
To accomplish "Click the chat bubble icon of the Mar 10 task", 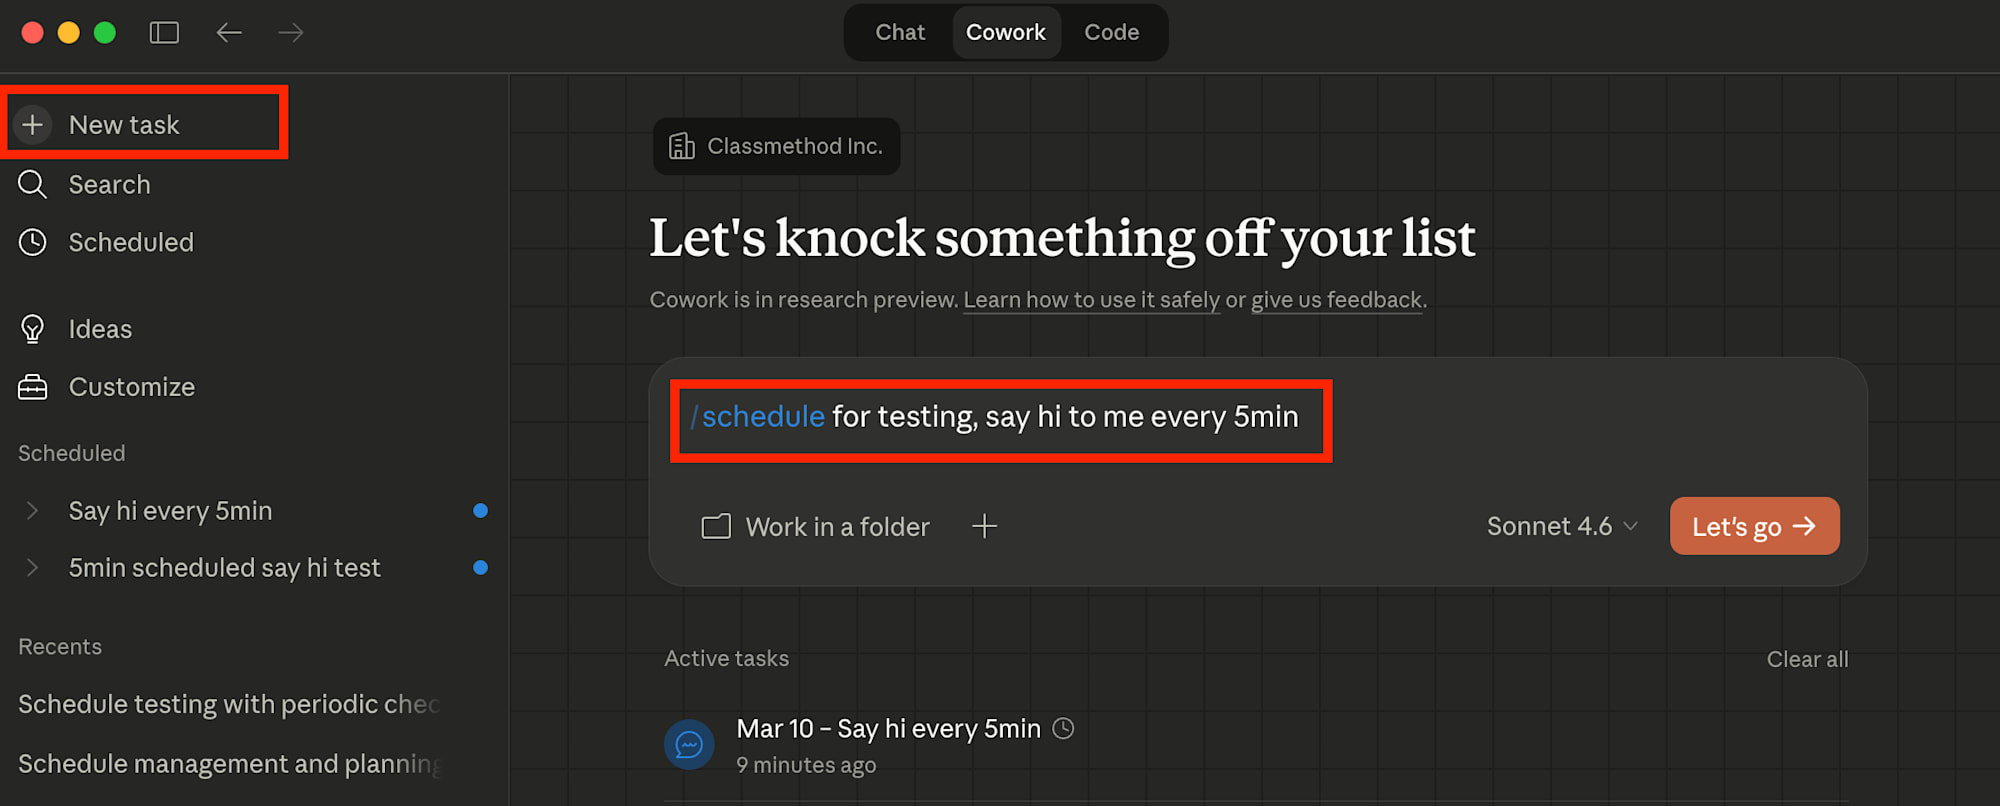I will click(x=689, y=745).
